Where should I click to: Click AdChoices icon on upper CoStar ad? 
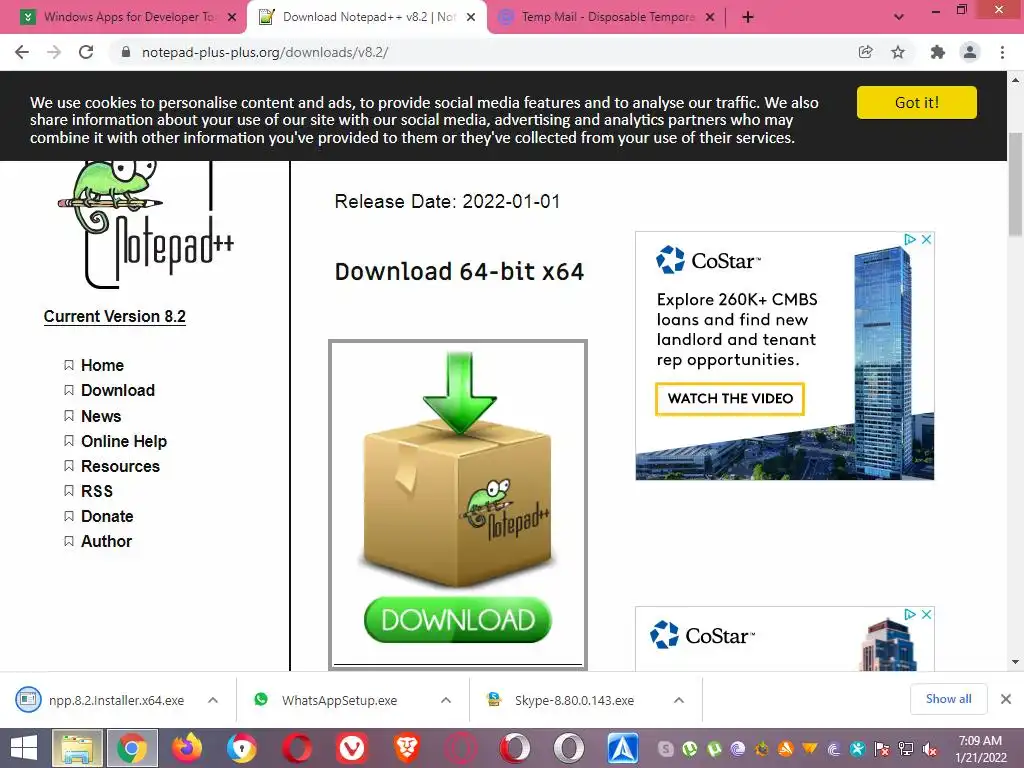coord(909,240)
